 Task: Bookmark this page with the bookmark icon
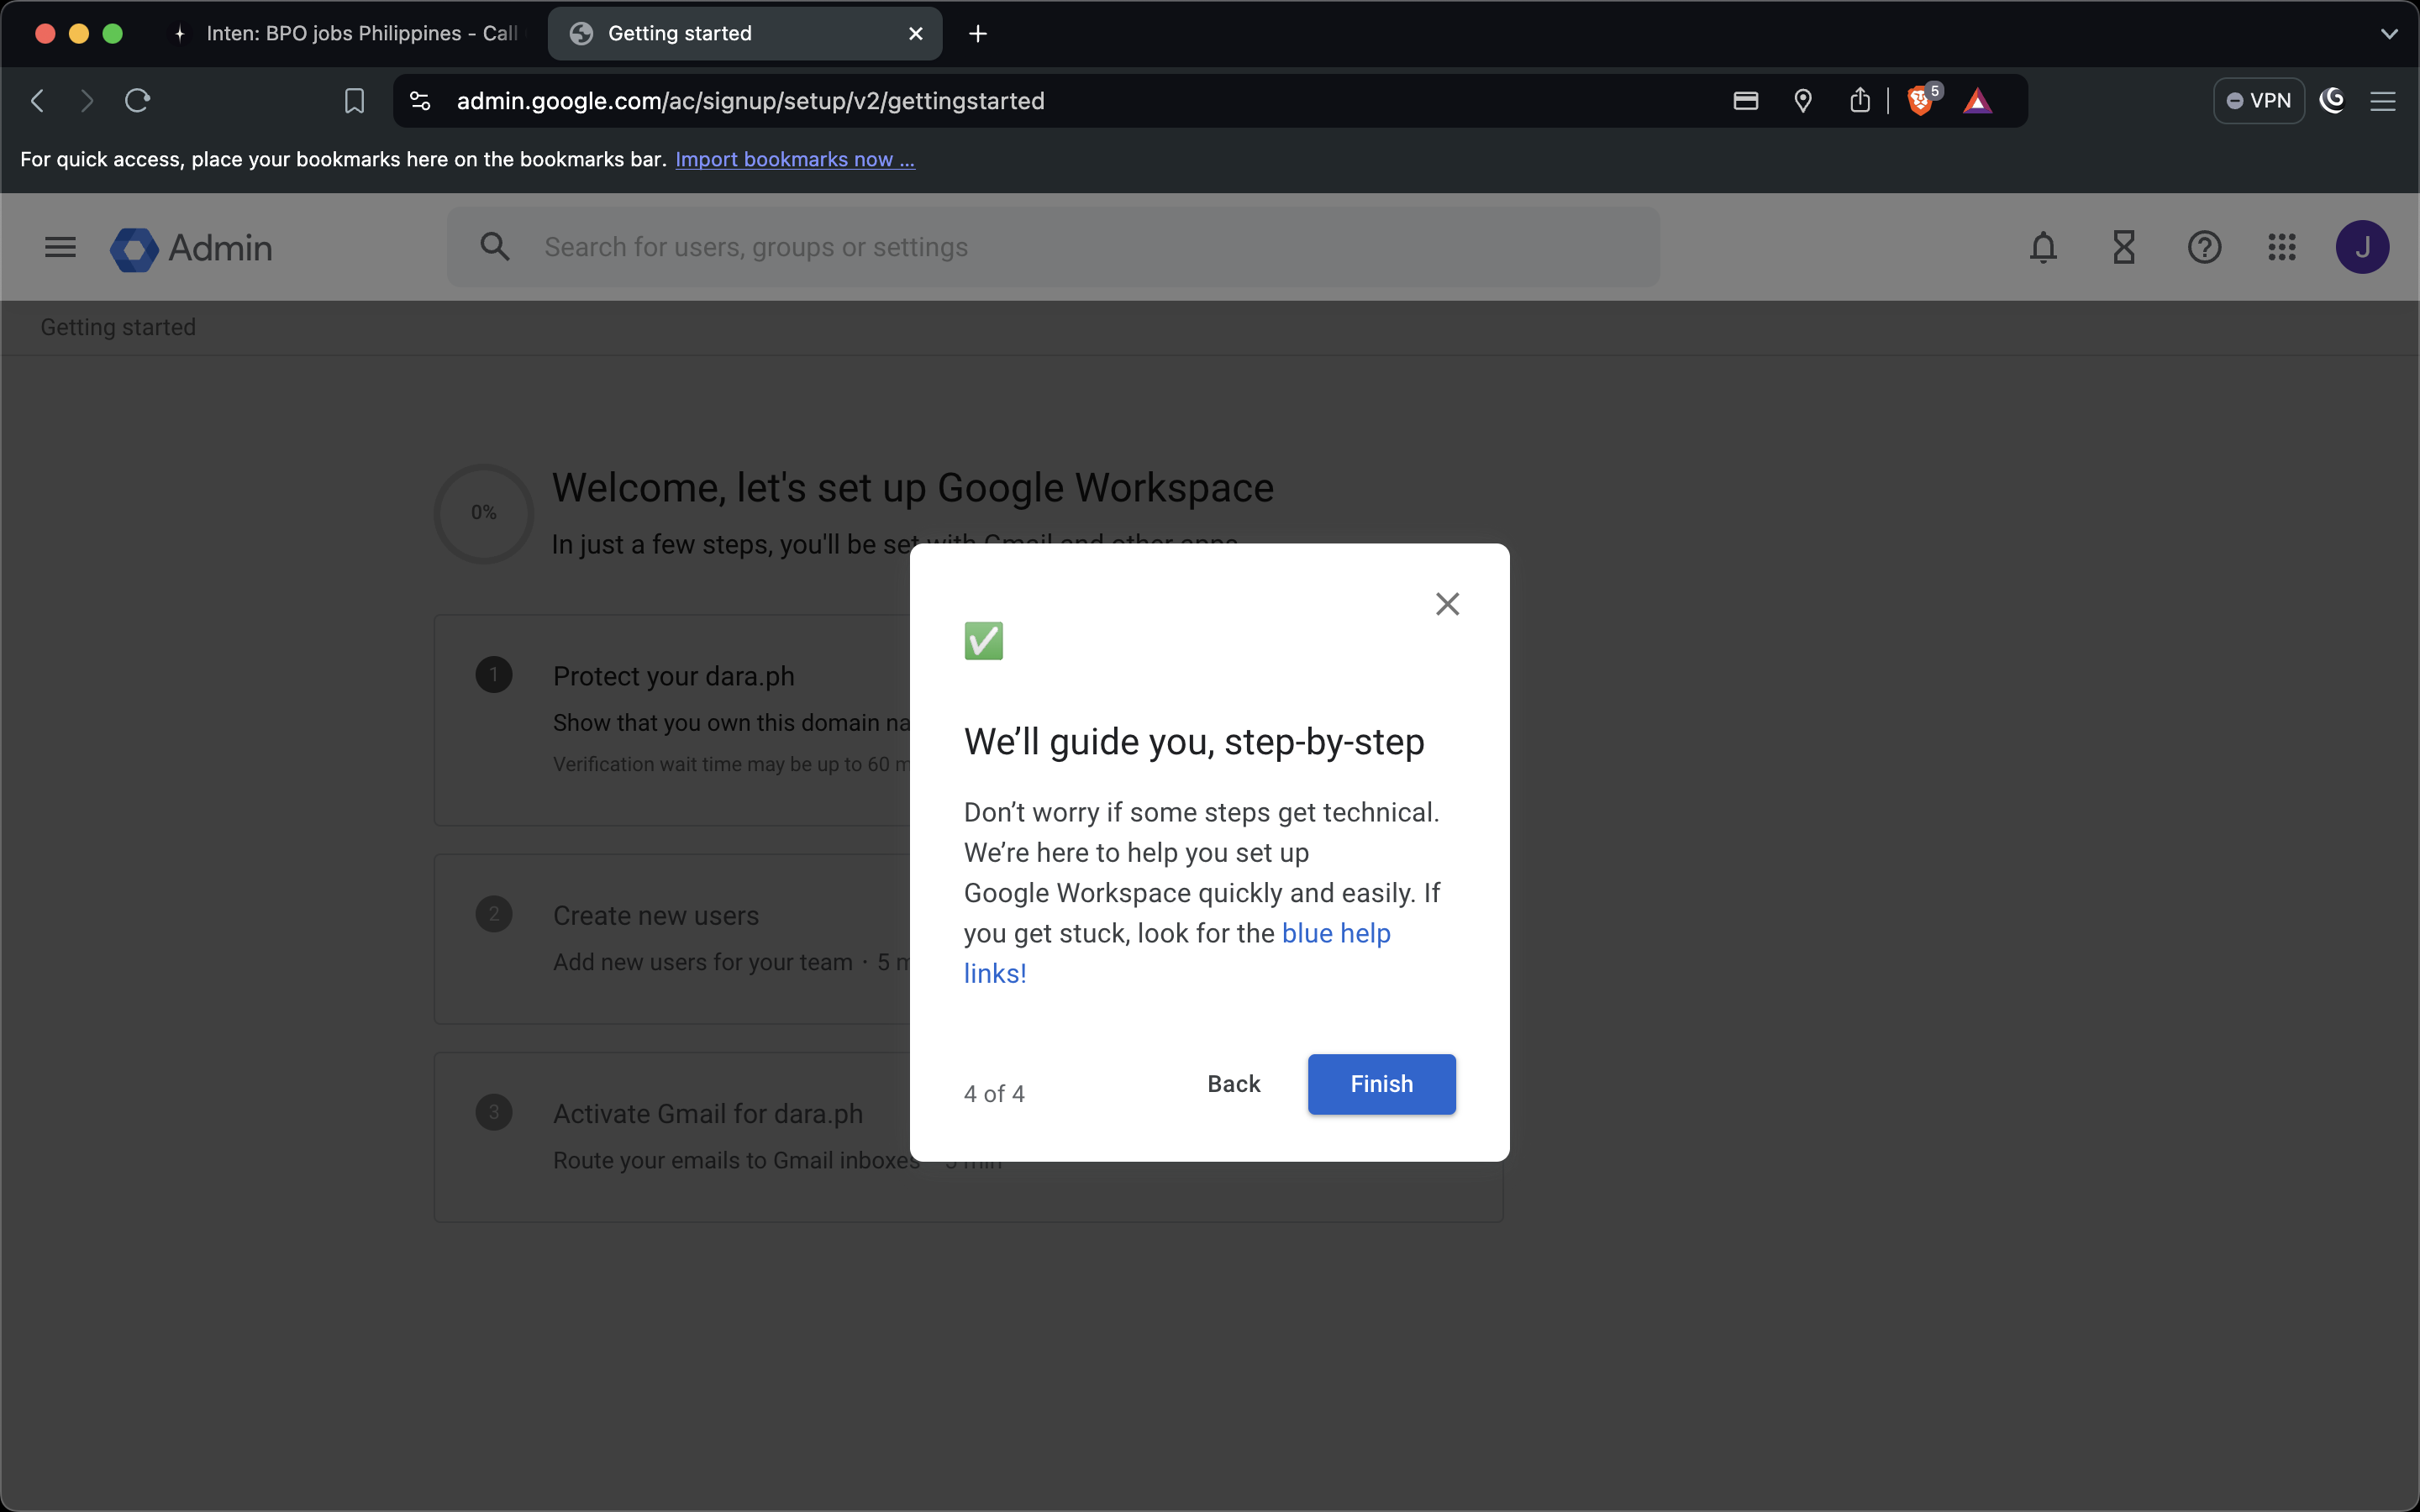(354, 101)
